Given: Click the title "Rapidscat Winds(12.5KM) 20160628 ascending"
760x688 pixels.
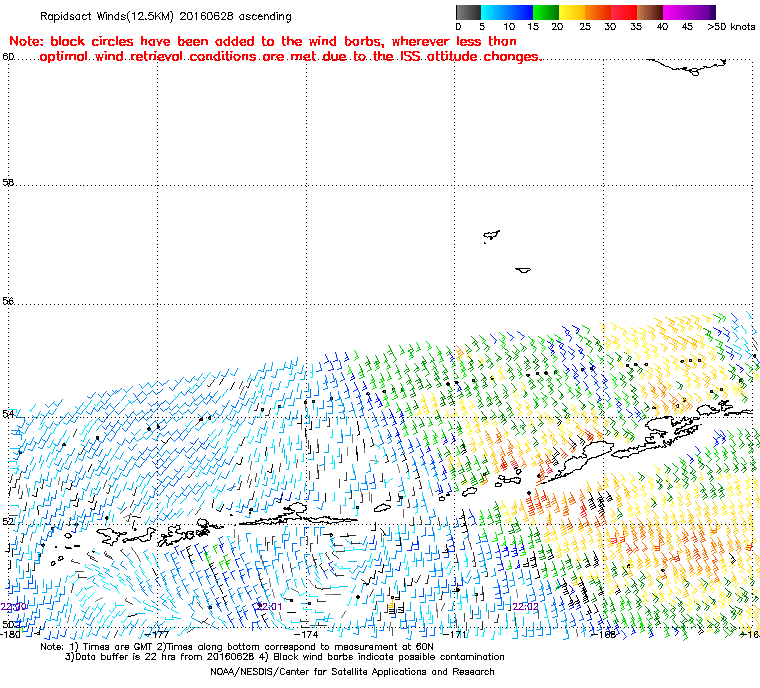Looking at the screenshot, I should point(166,16).
